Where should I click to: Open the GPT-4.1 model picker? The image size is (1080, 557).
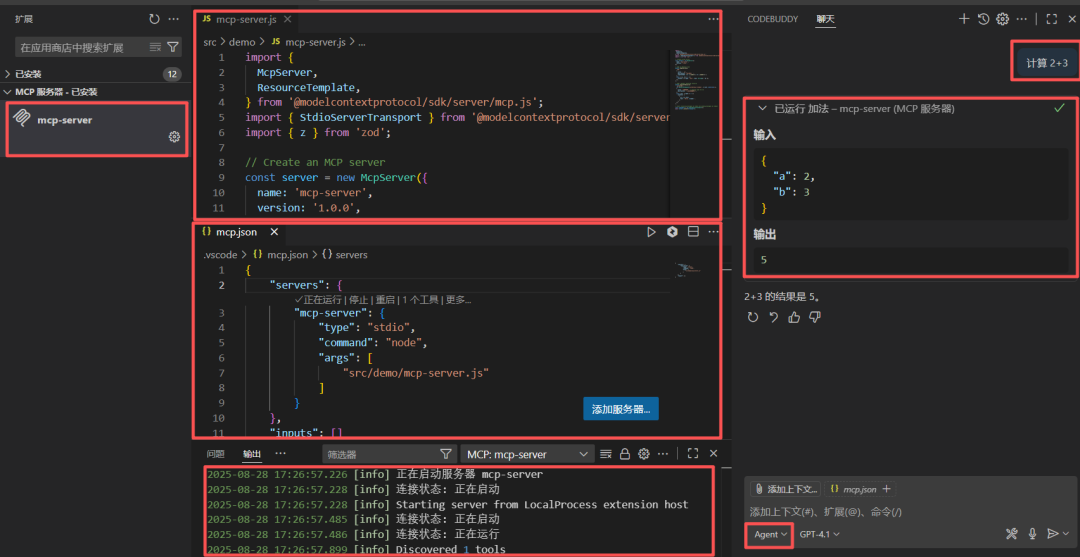[820, 534]
